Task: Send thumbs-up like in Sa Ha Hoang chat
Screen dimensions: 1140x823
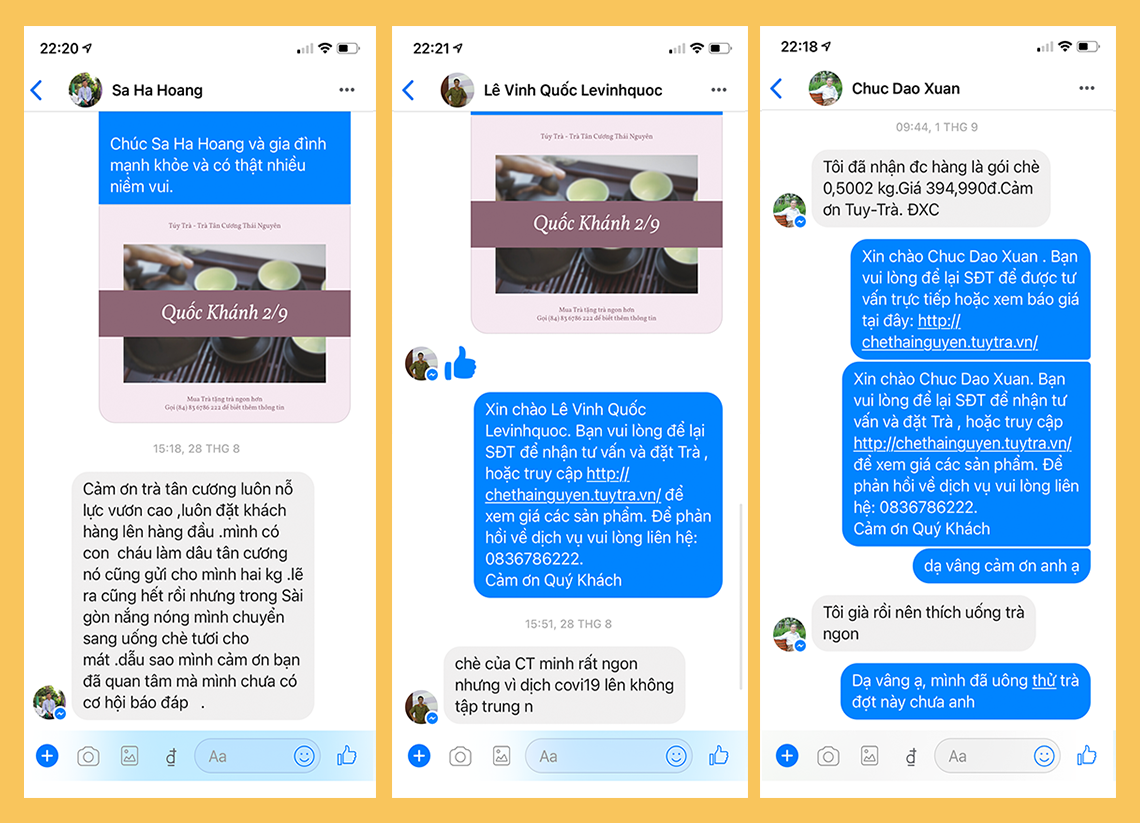Action: click(x=347, y=755)
